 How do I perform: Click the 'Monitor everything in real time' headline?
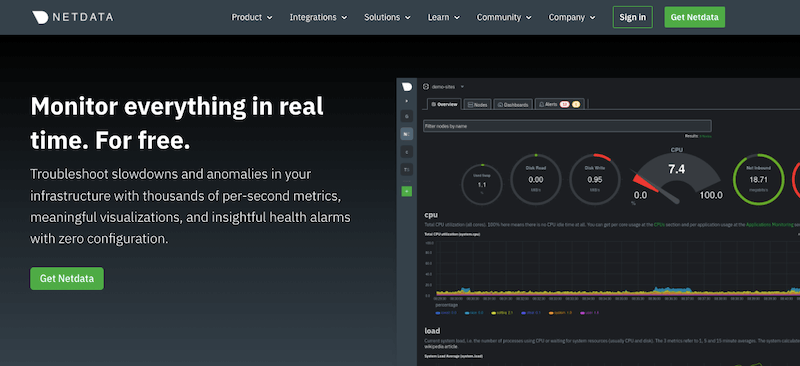click(177, 123)
